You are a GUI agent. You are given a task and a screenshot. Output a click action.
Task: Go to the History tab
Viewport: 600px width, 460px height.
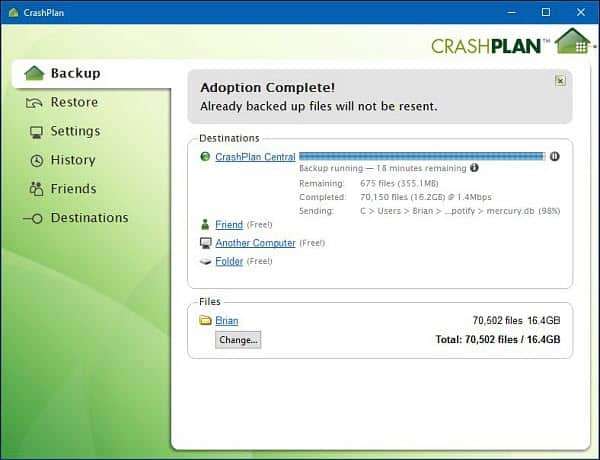pos(73,160)
